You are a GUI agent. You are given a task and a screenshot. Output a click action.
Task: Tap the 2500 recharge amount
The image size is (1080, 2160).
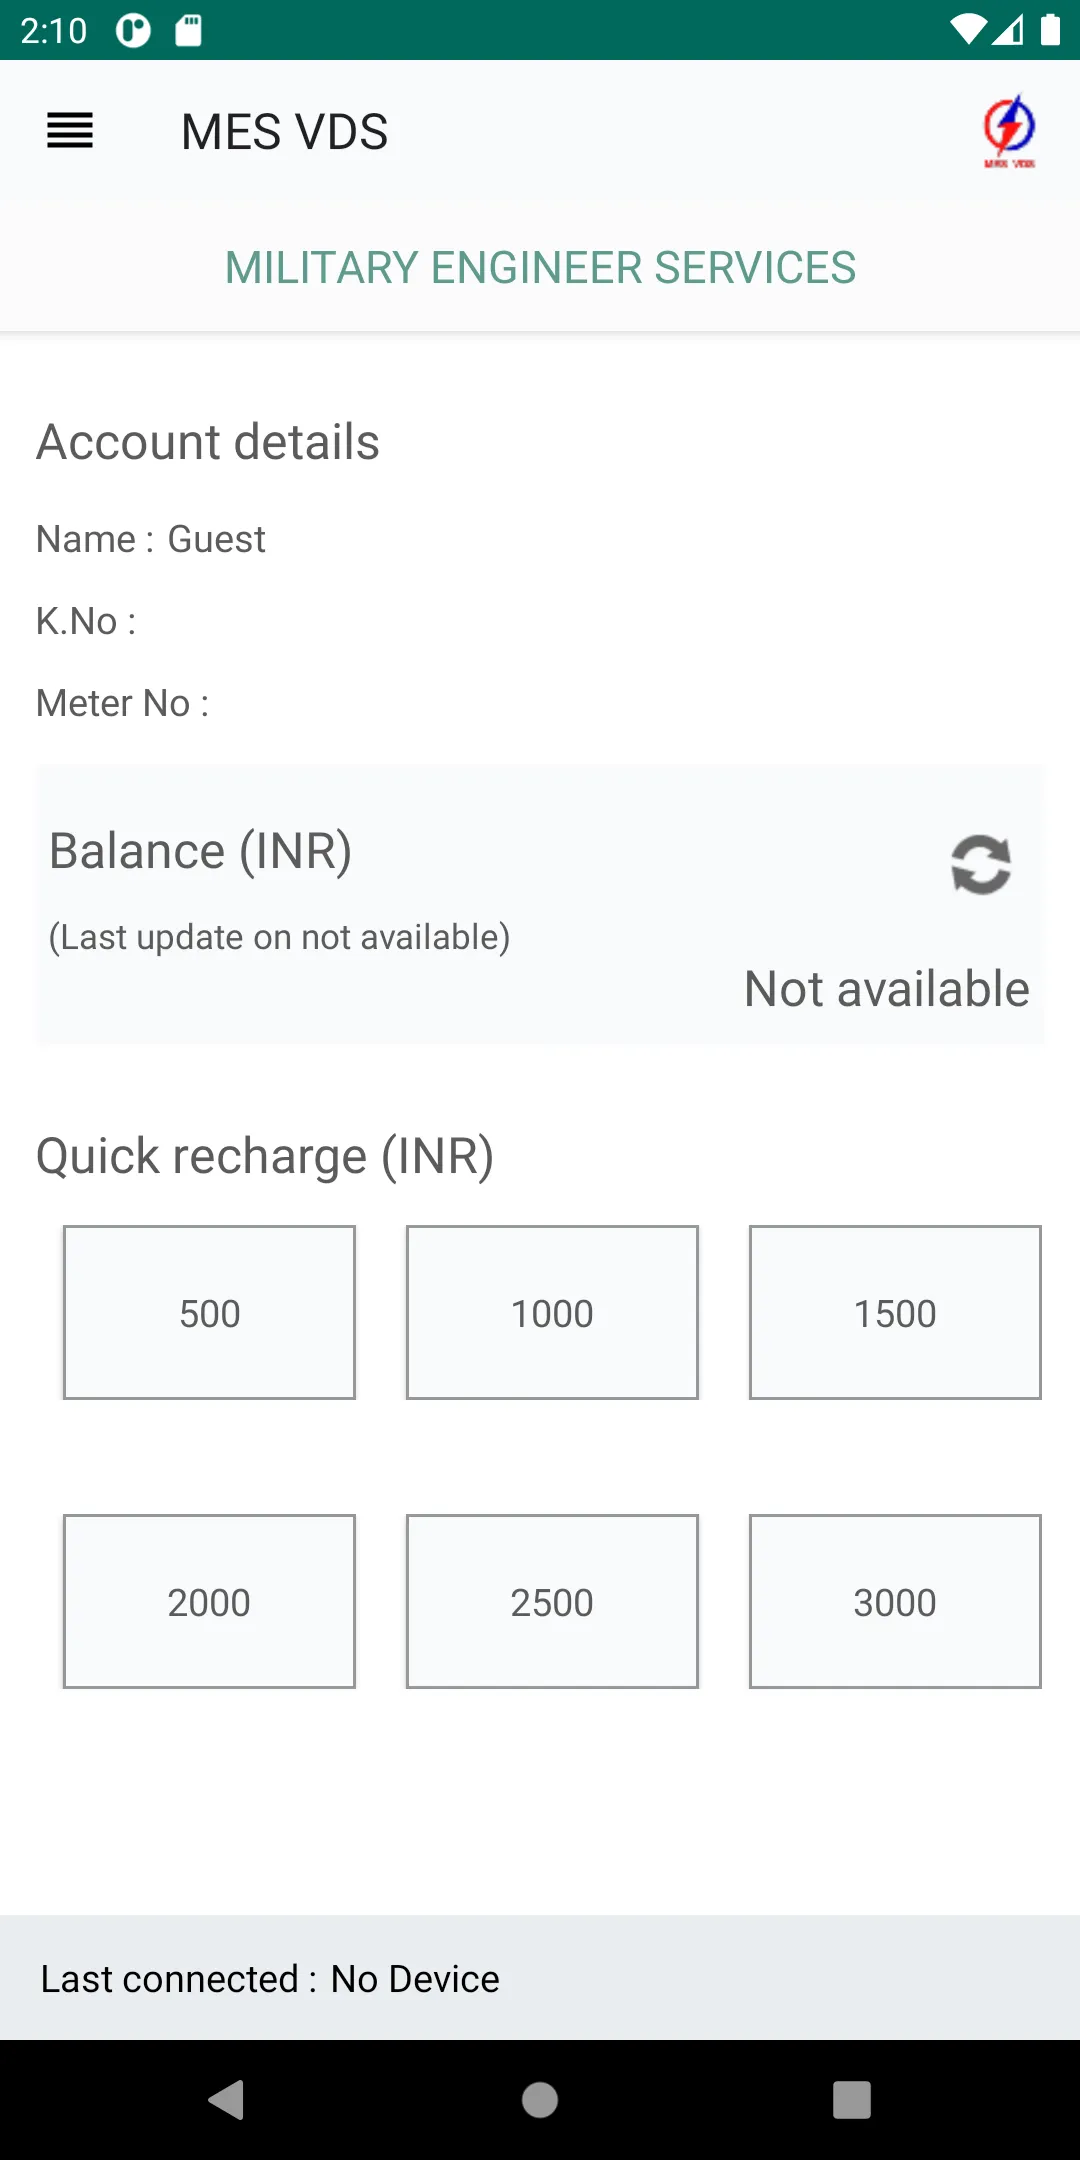pos(552,1601)
